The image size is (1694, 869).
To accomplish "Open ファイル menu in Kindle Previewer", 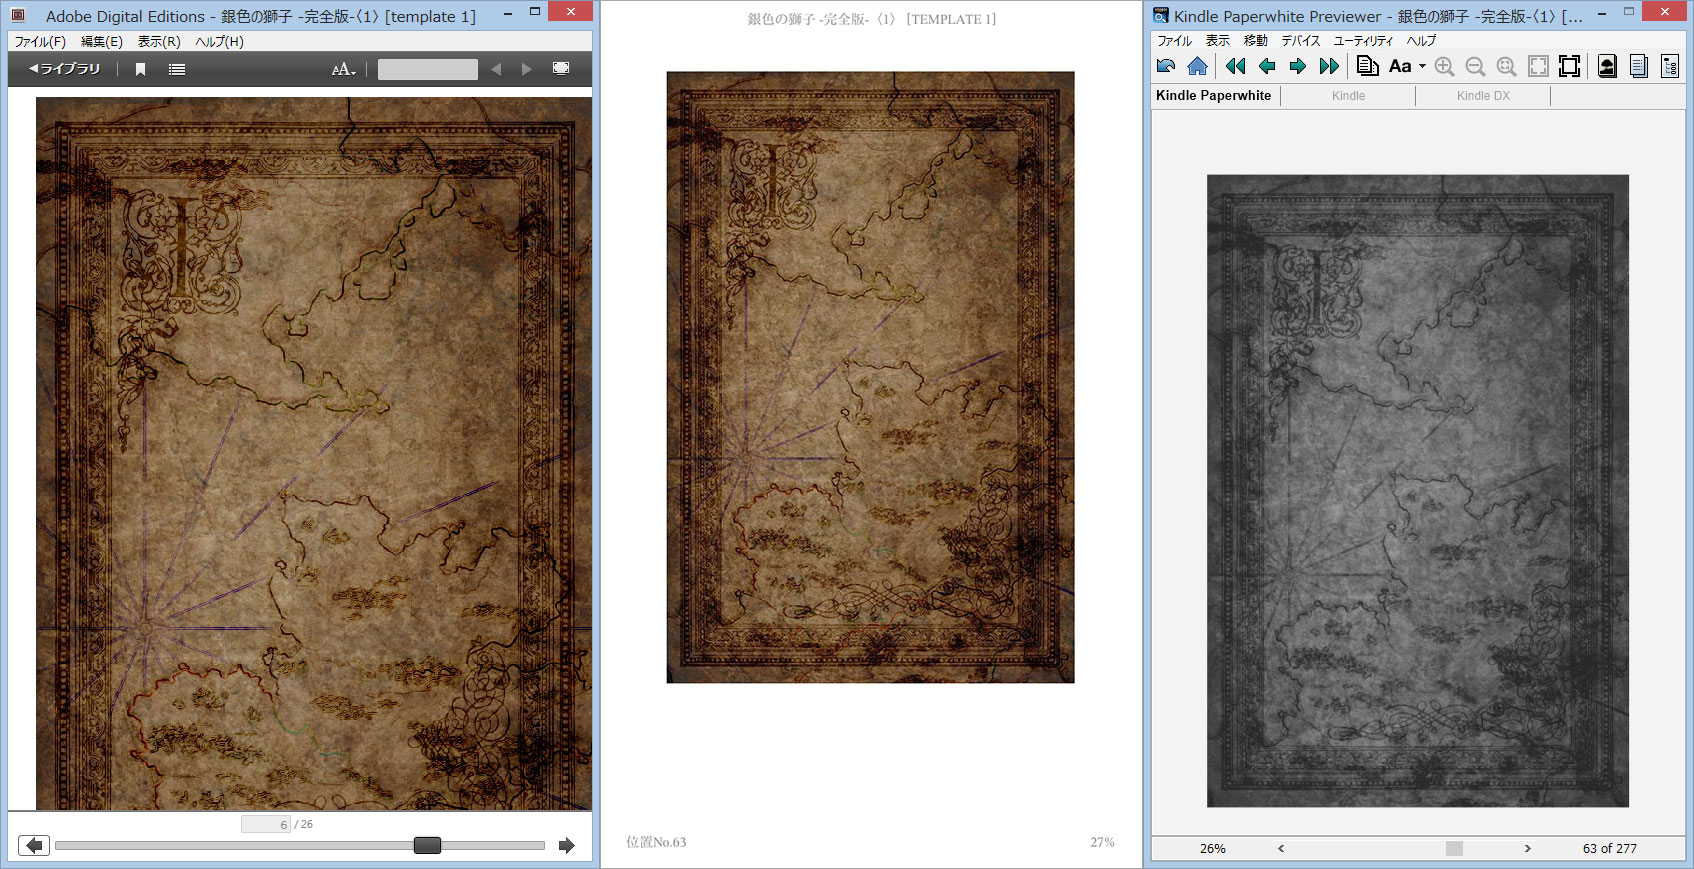I will click(1174, 41).
